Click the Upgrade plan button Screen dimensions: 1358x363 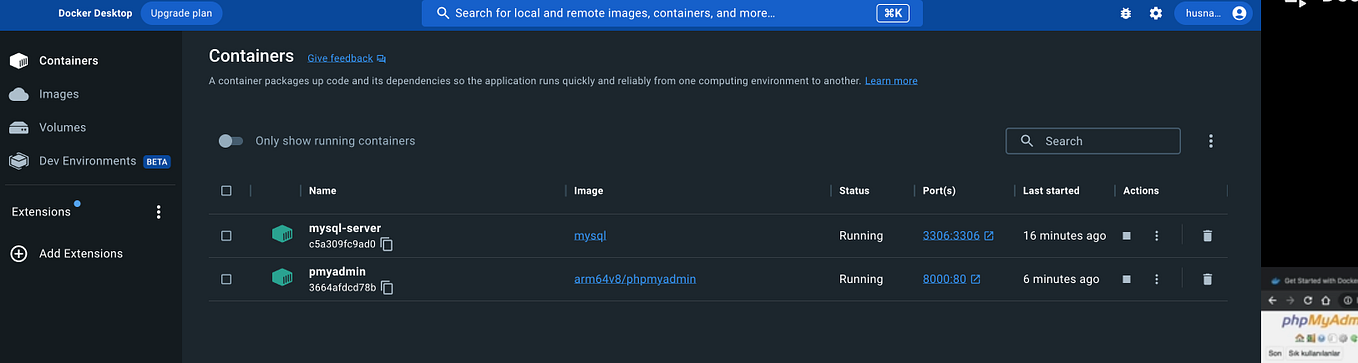pos(181,13)
